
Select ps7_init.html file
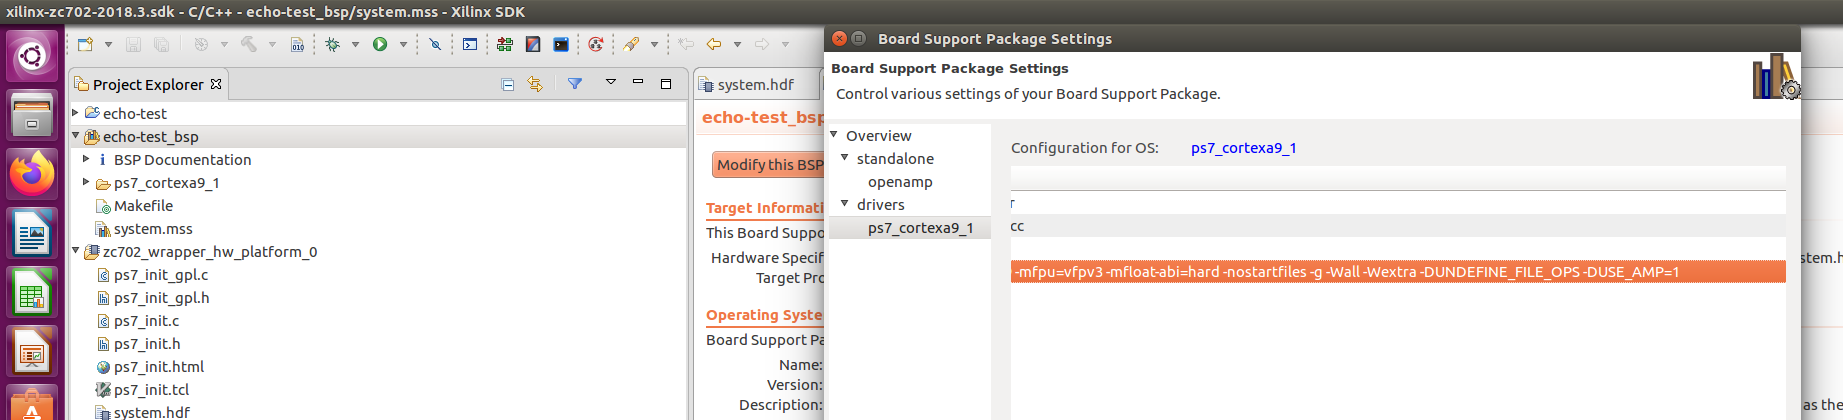[159, 367]
